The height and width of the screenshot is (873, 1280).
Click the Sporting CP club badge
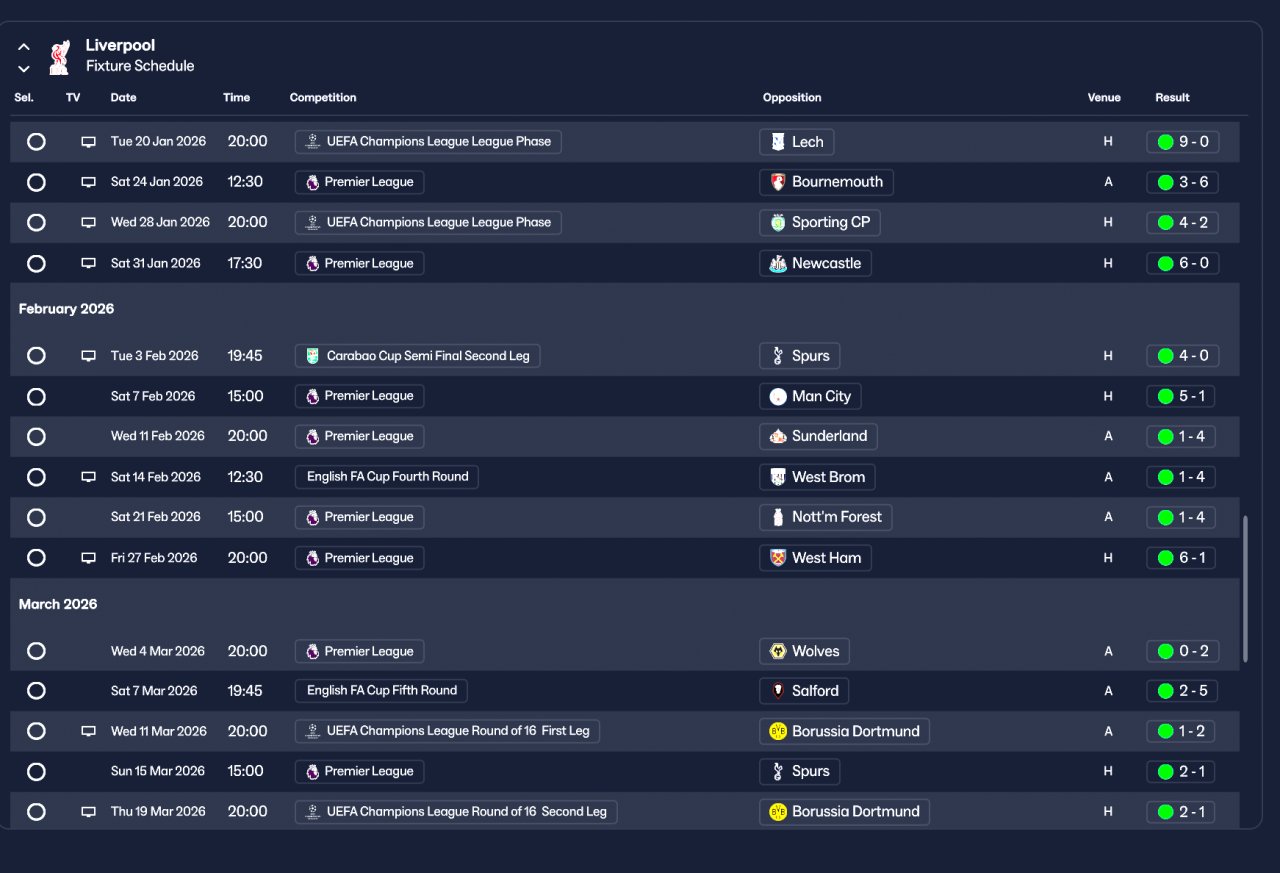click(x=778, y=223)
